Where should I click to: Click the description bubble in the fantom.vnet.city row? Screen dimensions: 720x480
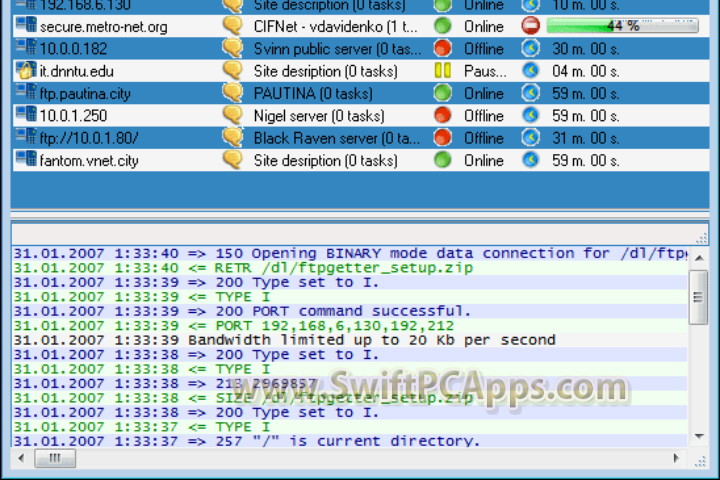point(233,159)
